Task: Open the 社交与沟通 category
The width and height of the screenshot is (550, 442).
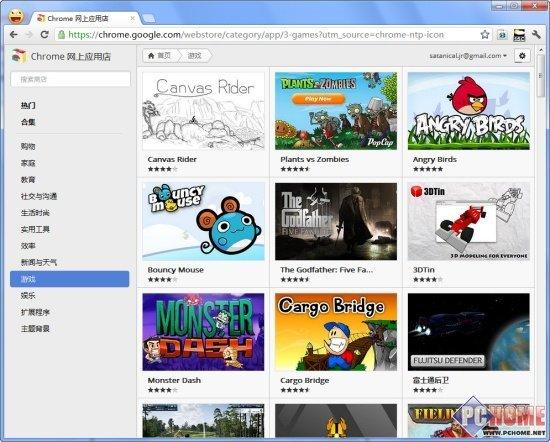Action: pos(39,196)
